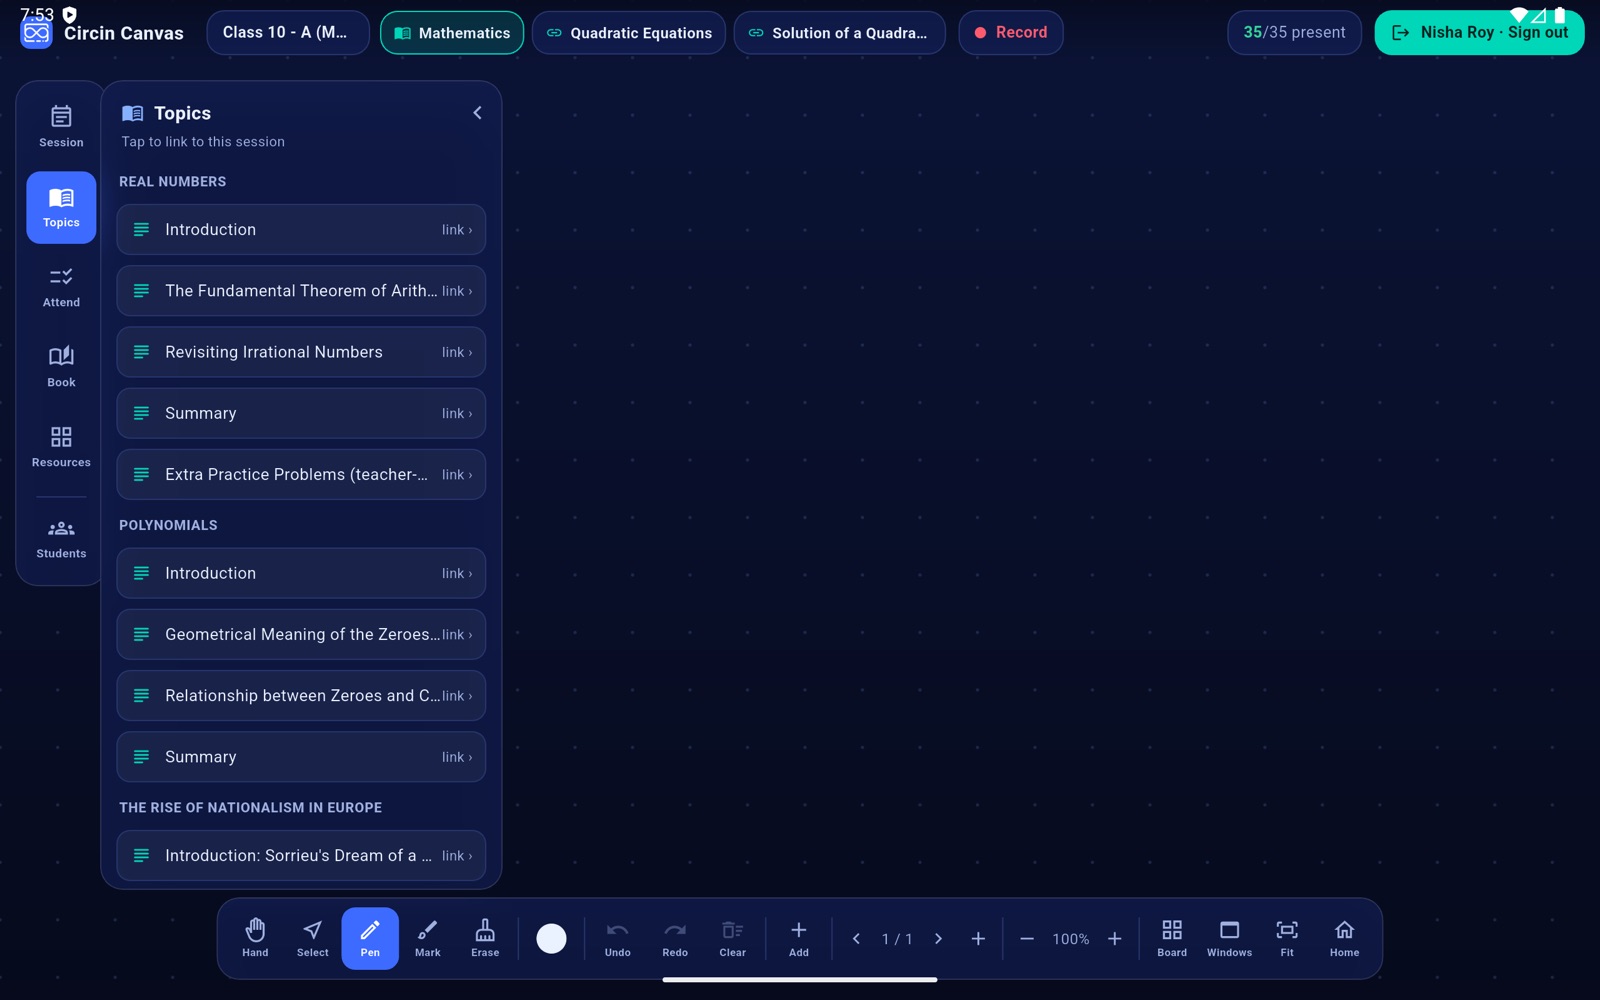Activate the Pen tool
1600x1000 pixels.
(x=370, y=938)
